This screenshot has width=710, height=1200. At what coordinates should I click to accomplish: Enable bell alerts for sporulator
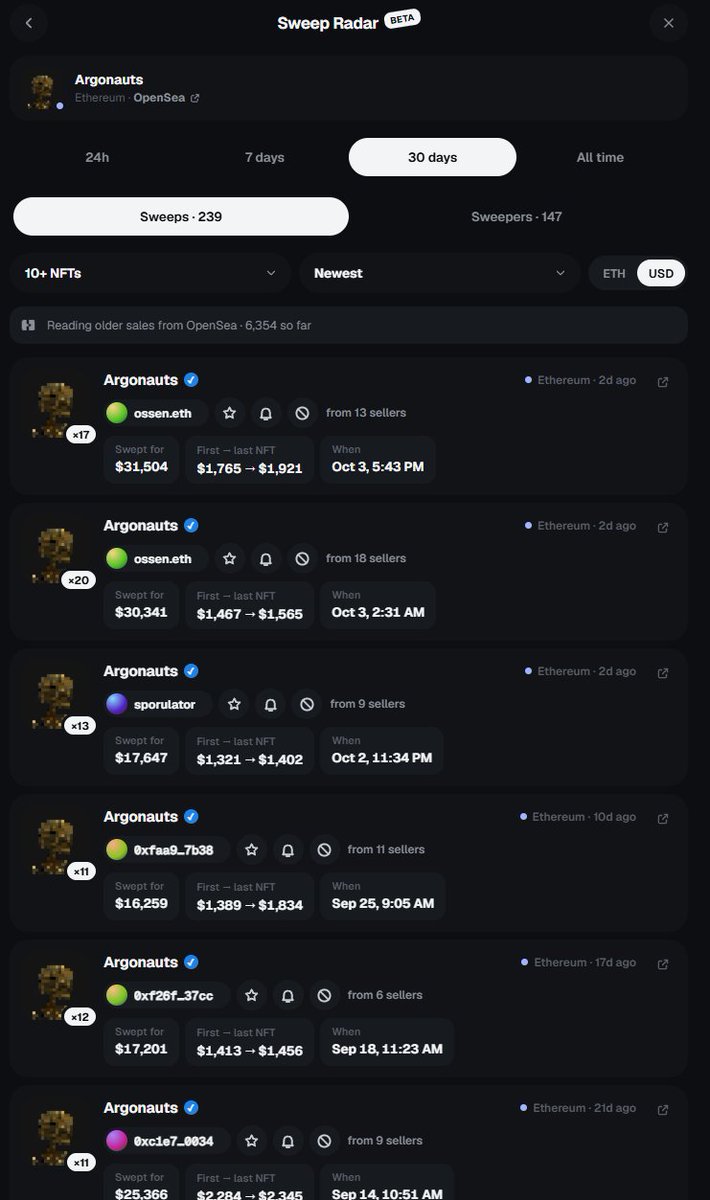pyautogui.click(x=270, y=705)
